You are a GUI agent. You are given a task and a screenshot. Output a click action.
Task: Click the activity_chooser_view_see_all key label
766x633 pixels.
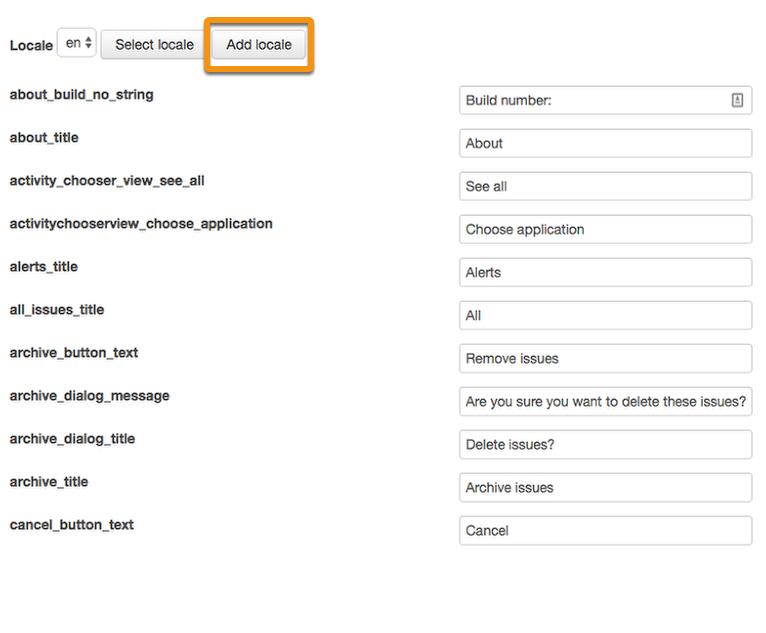(107, 181)
